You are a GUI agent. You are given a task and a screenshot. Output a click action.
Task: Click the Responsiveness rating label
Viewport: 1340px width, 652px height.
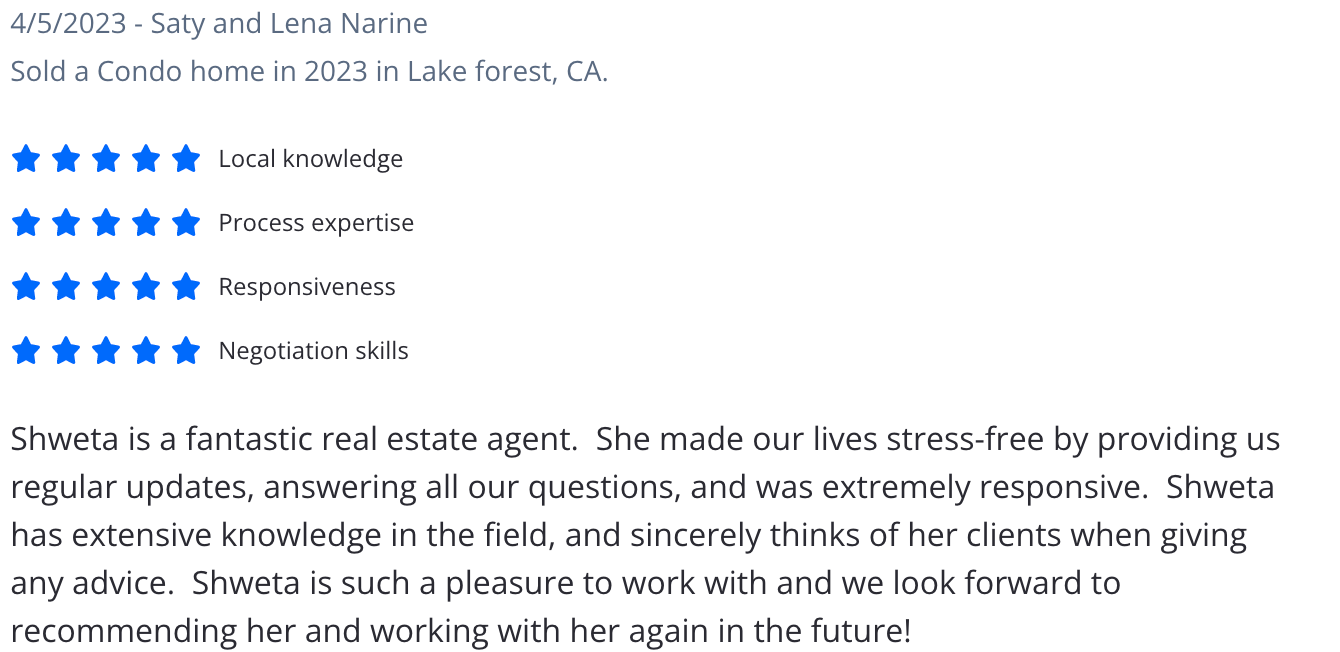click(x=307, y=287)
